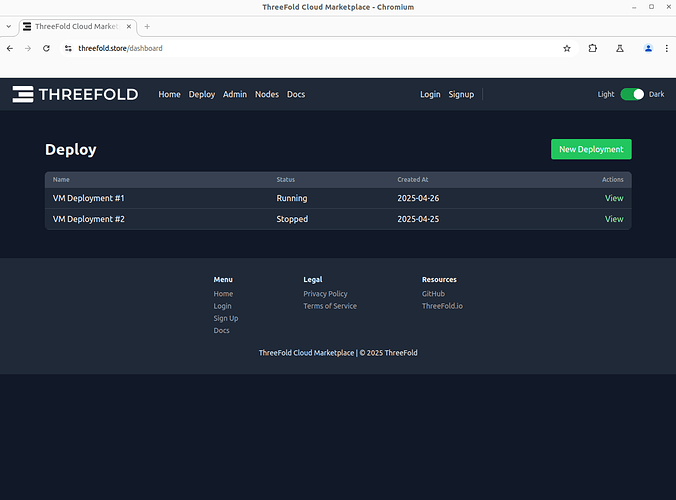Viewport: 676px width, 500px height.
Task: Open the browser profile avatar
Action: tap(648, 48)
